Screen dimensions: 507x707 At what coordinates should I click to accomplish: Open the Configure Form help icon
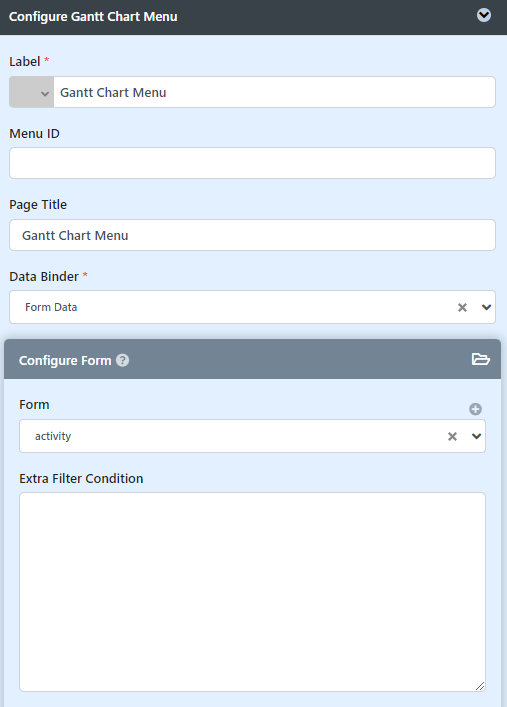122,360
